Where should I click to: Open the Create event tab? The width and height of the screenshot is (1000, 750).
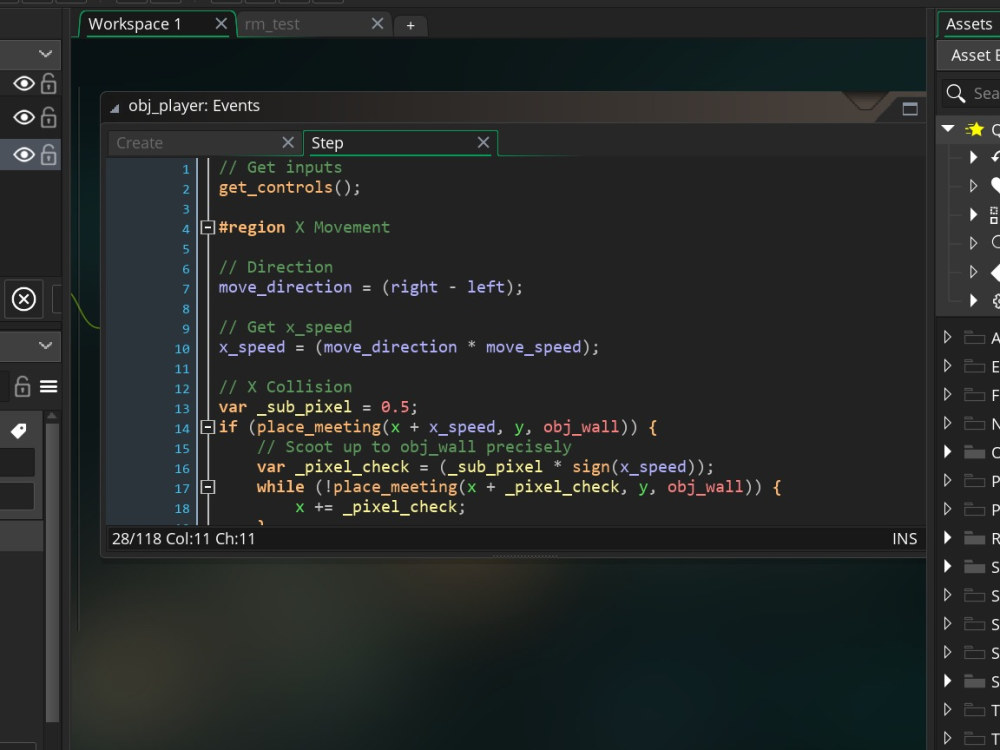[x=140, y=143]
